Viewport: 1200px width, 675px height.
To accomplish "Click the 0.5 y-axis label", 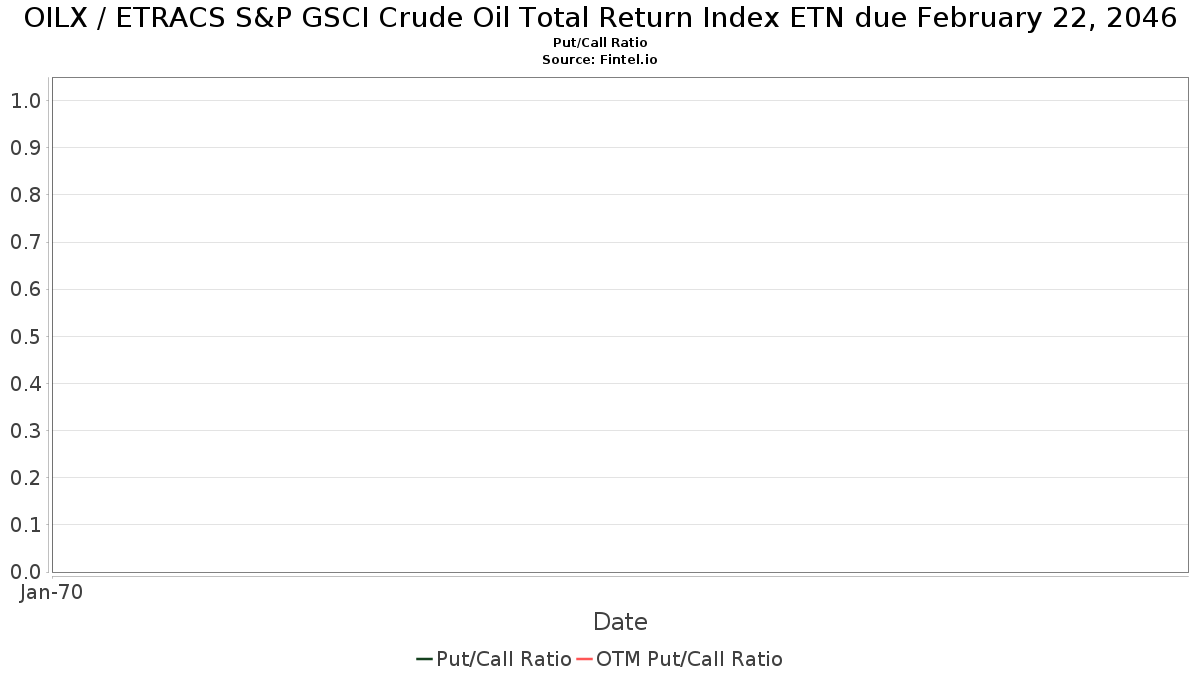I will [x=25, y=336].
